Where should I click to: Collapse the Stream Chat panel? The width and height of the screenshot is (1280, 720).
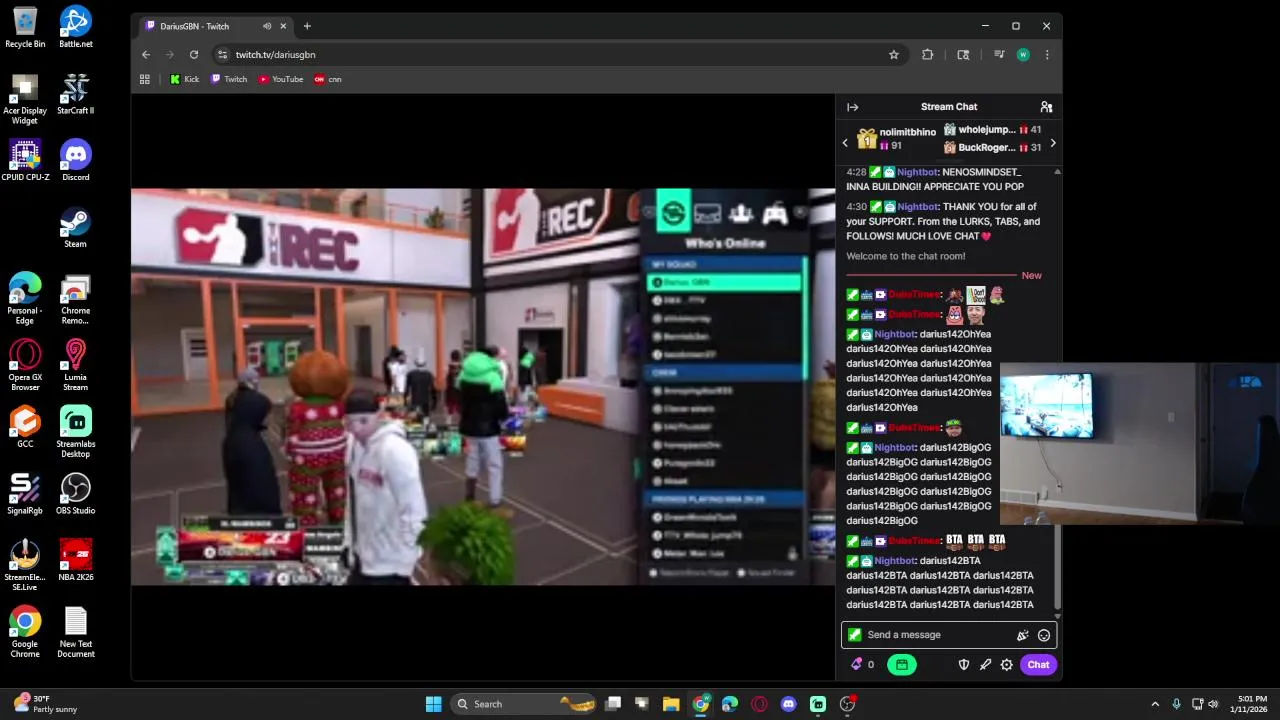852,107
